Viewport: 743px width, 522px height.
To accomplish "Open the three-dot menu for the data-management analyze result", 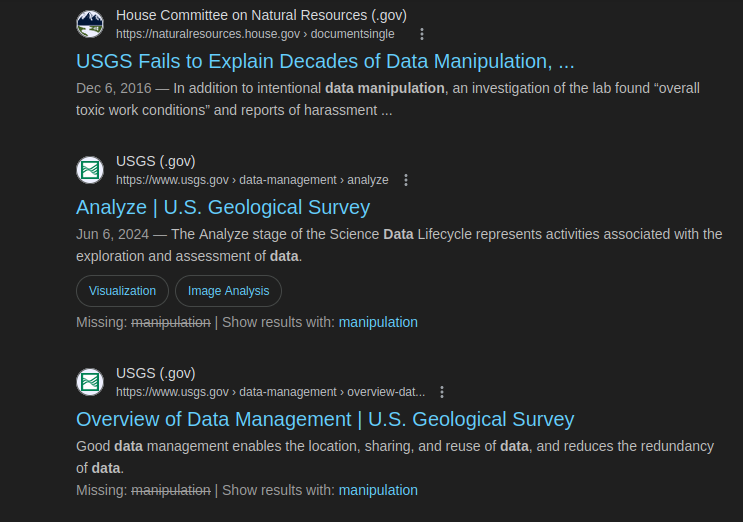I will click(x=406, y=180).
